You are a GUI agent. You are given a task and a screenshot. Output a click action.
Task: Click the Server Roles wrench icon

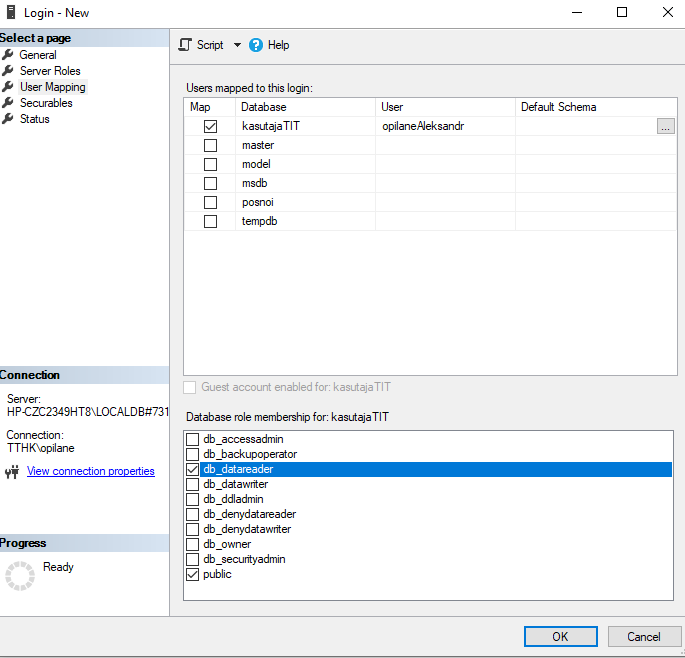coord(8,71)
